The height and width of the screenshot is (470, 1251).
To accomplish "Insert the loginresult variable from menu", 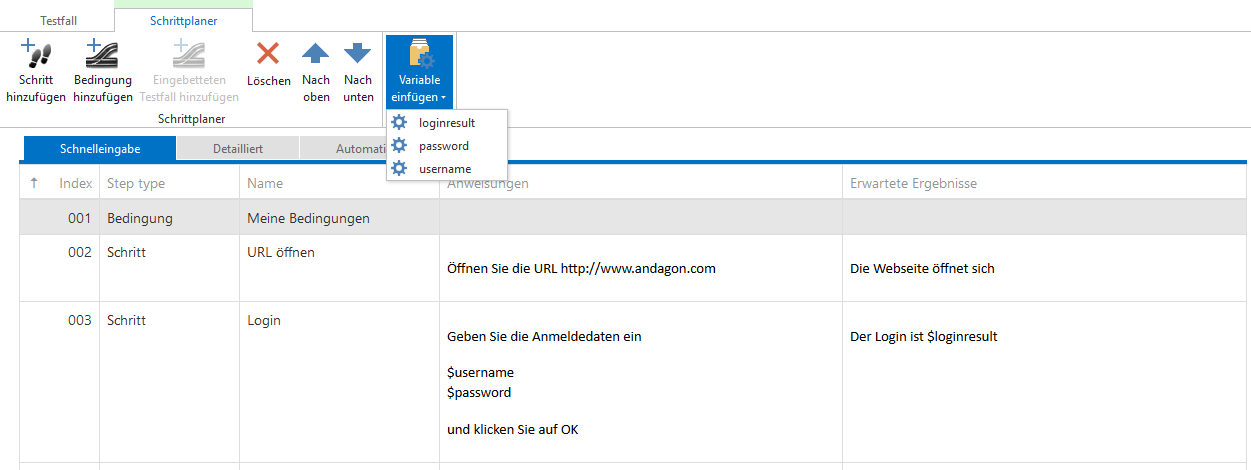I will [x=447, y=123].
